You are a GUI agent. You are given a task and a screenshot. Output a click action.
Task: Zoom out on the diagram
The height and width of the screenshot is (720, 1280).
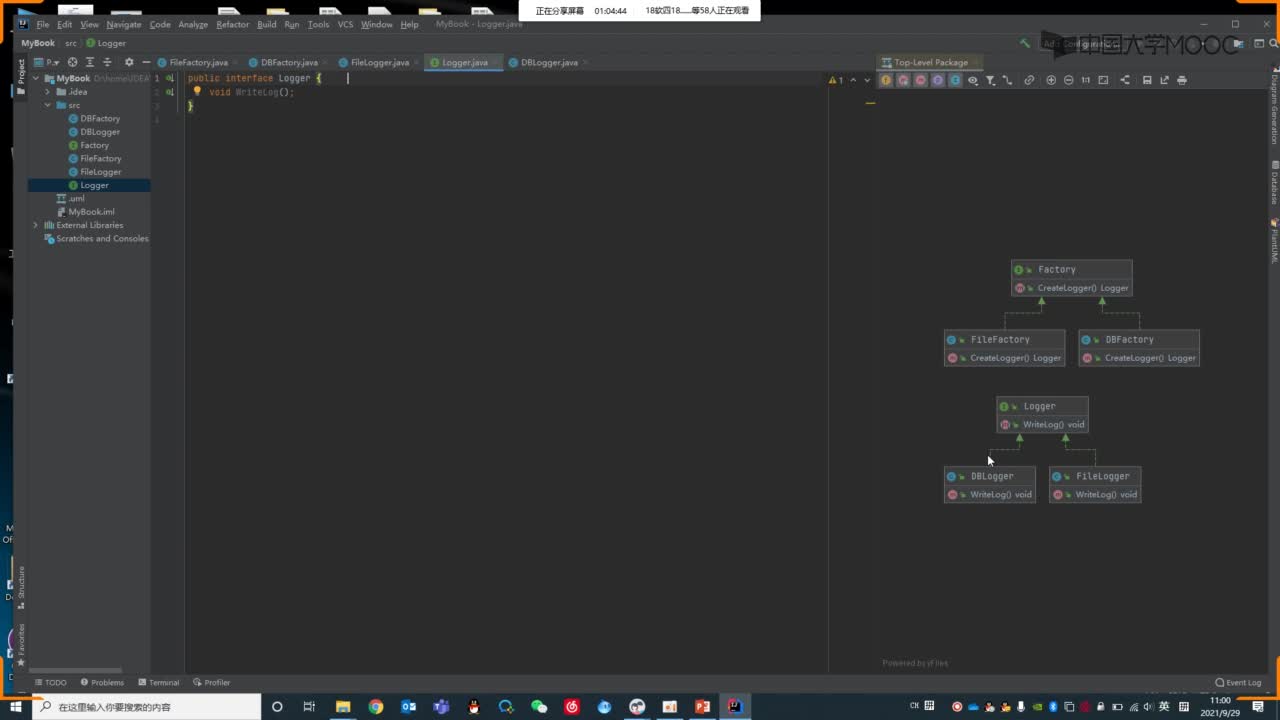pos(1068,80)
